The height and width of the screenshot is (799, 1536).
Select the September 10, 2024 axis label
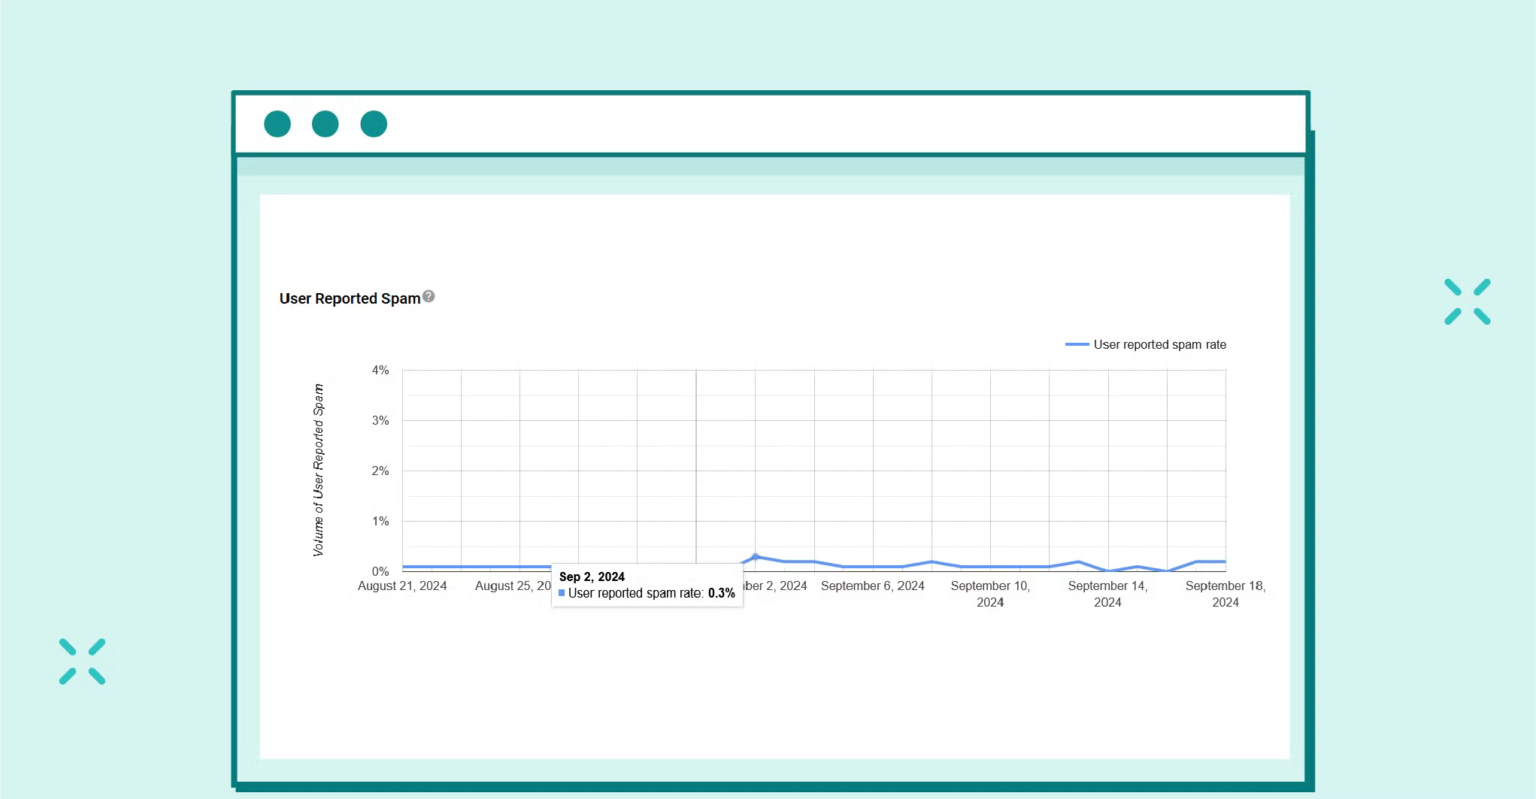[x=990, y=594]
